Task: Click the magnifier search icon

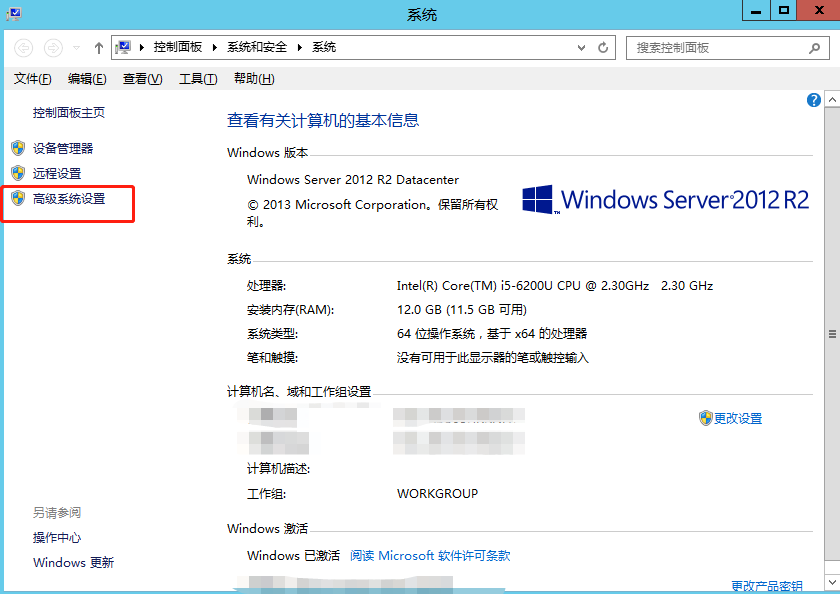Action: (x=814, y=48)
